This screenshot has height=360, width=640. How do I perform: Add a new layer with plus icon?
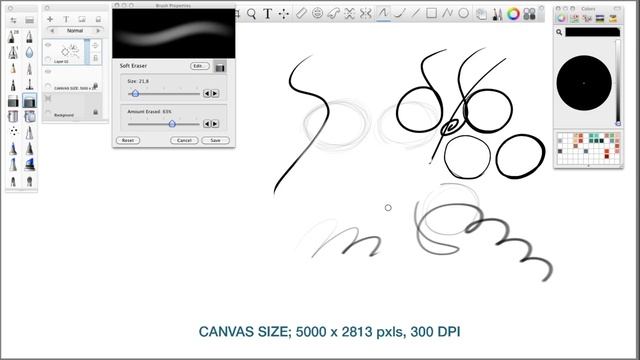[x=50, y=19]
